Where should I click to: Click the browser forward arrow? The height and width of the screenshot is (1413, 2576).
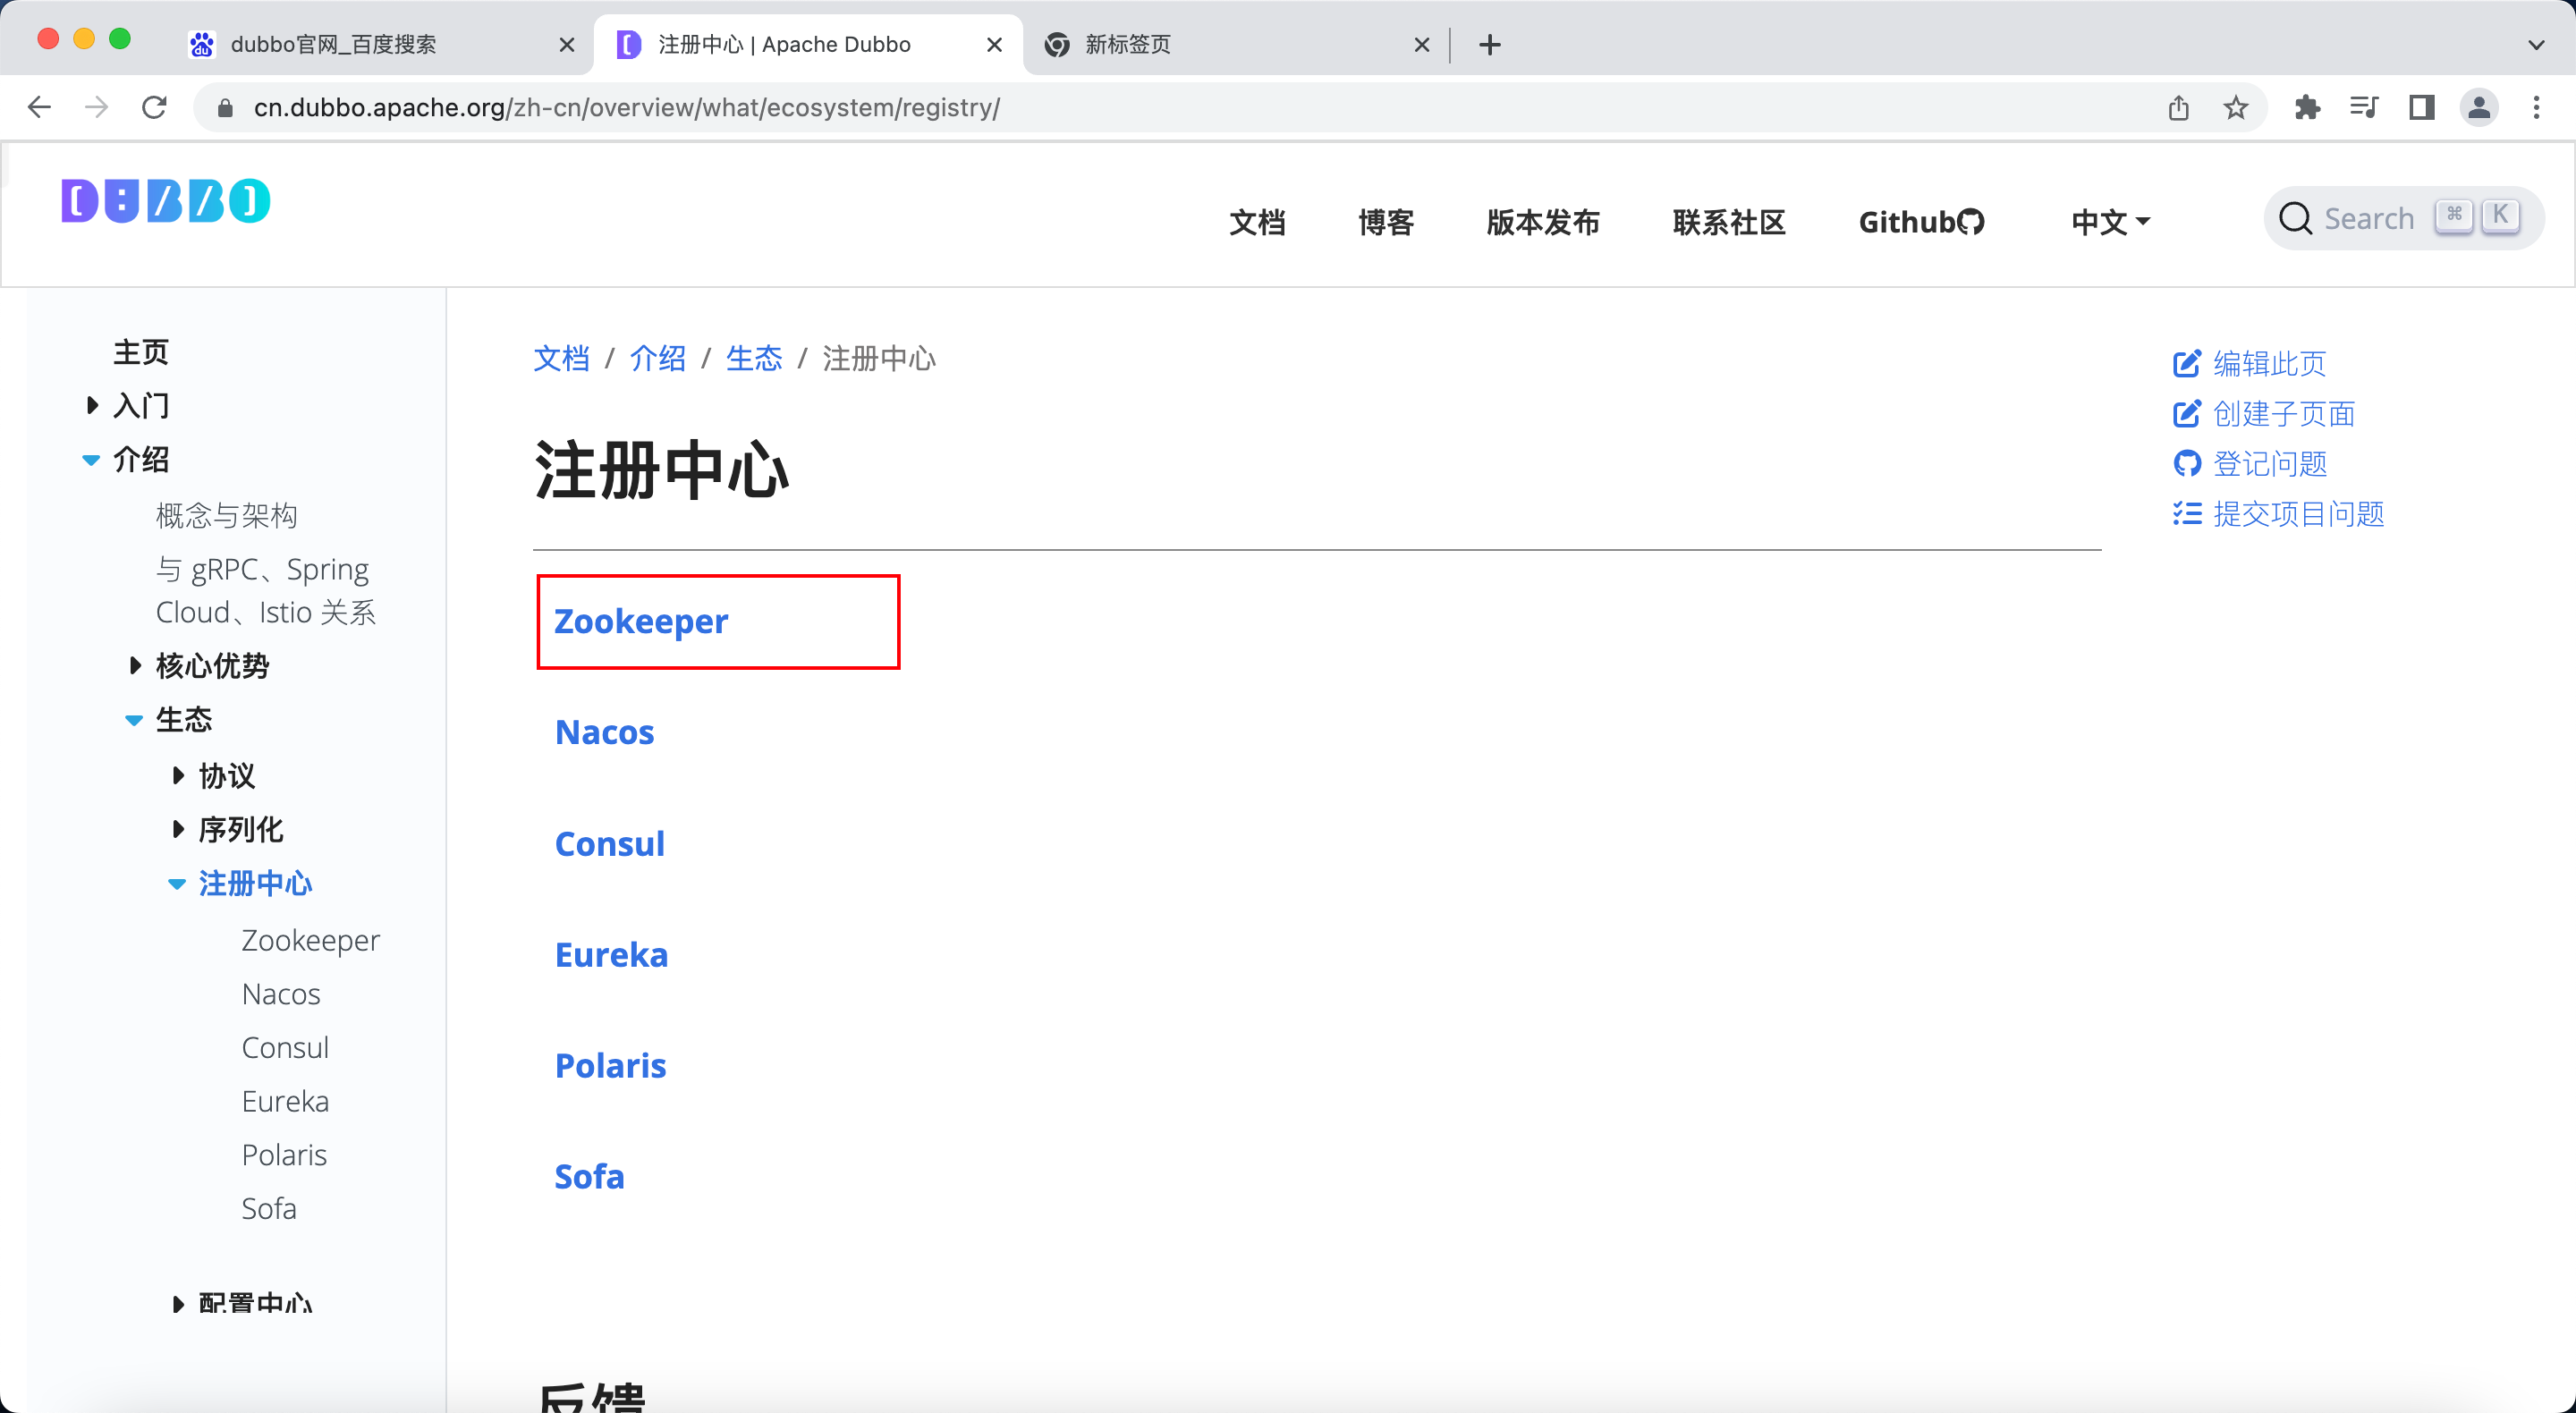point(97,107)
